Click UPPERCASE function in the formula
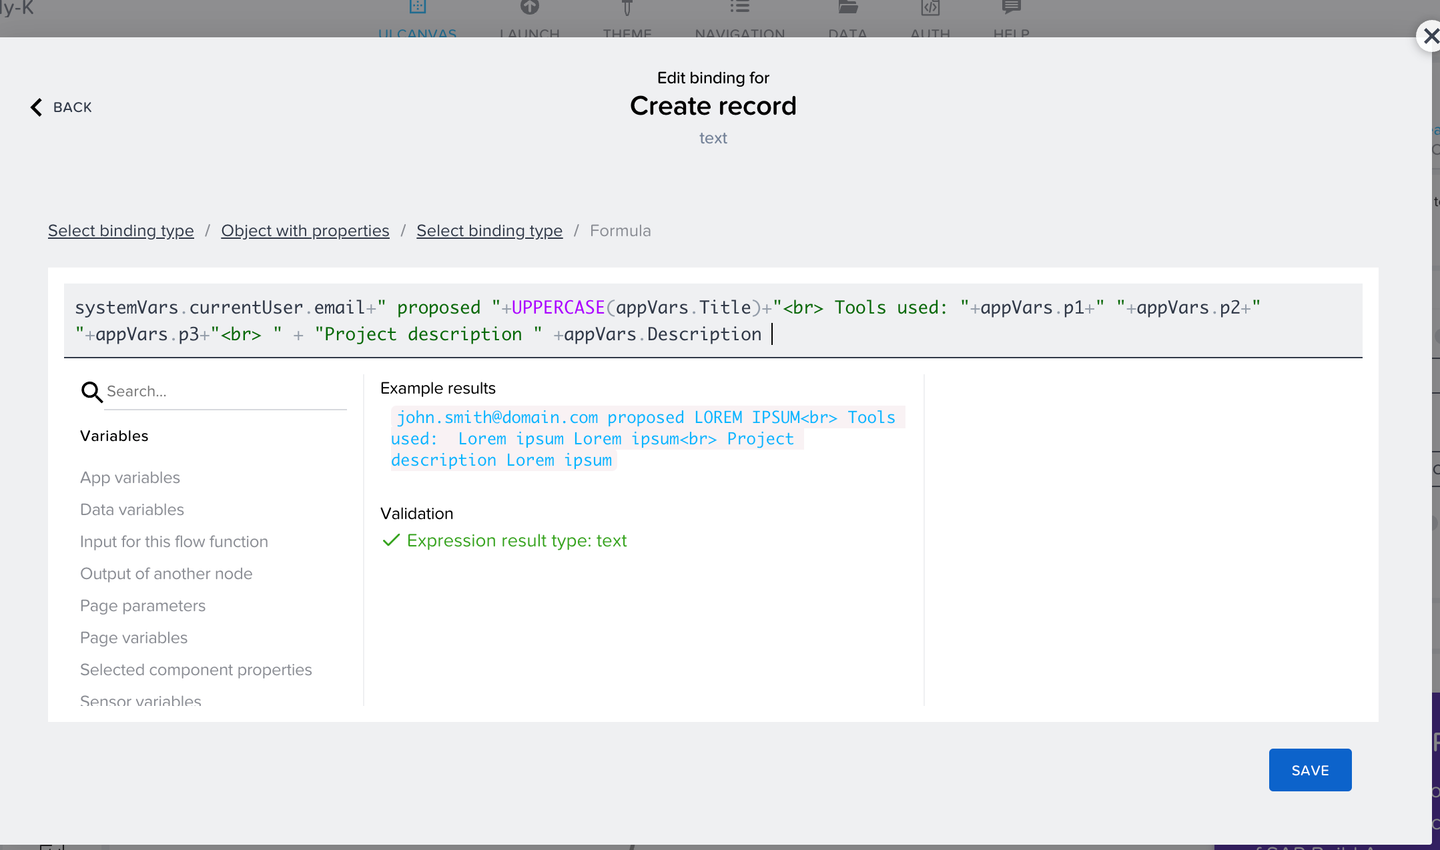The image size is (1440, 850). [558, 308]
